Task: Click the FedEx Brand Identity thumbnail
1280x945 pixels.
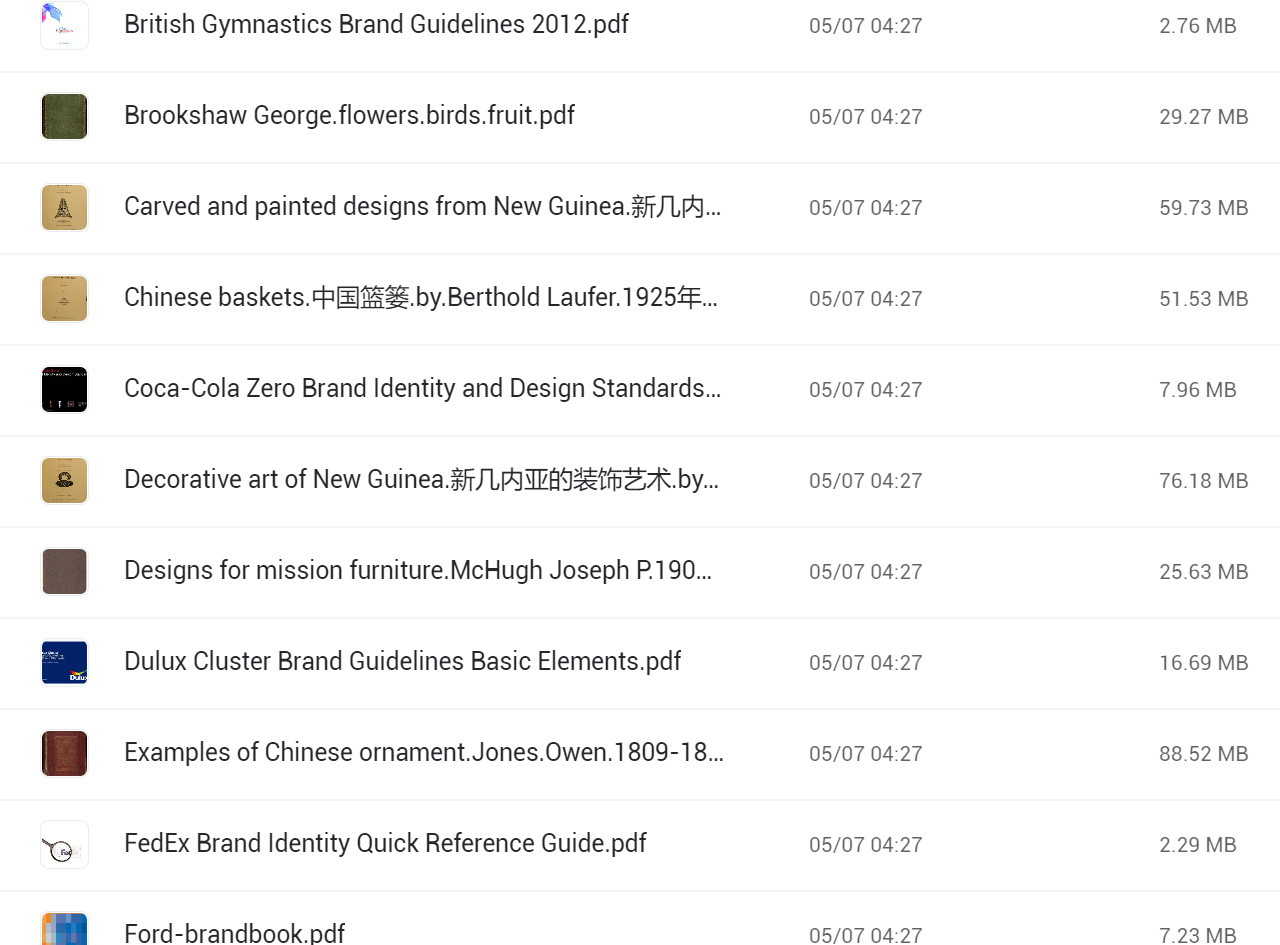Action: pos(64,844)
